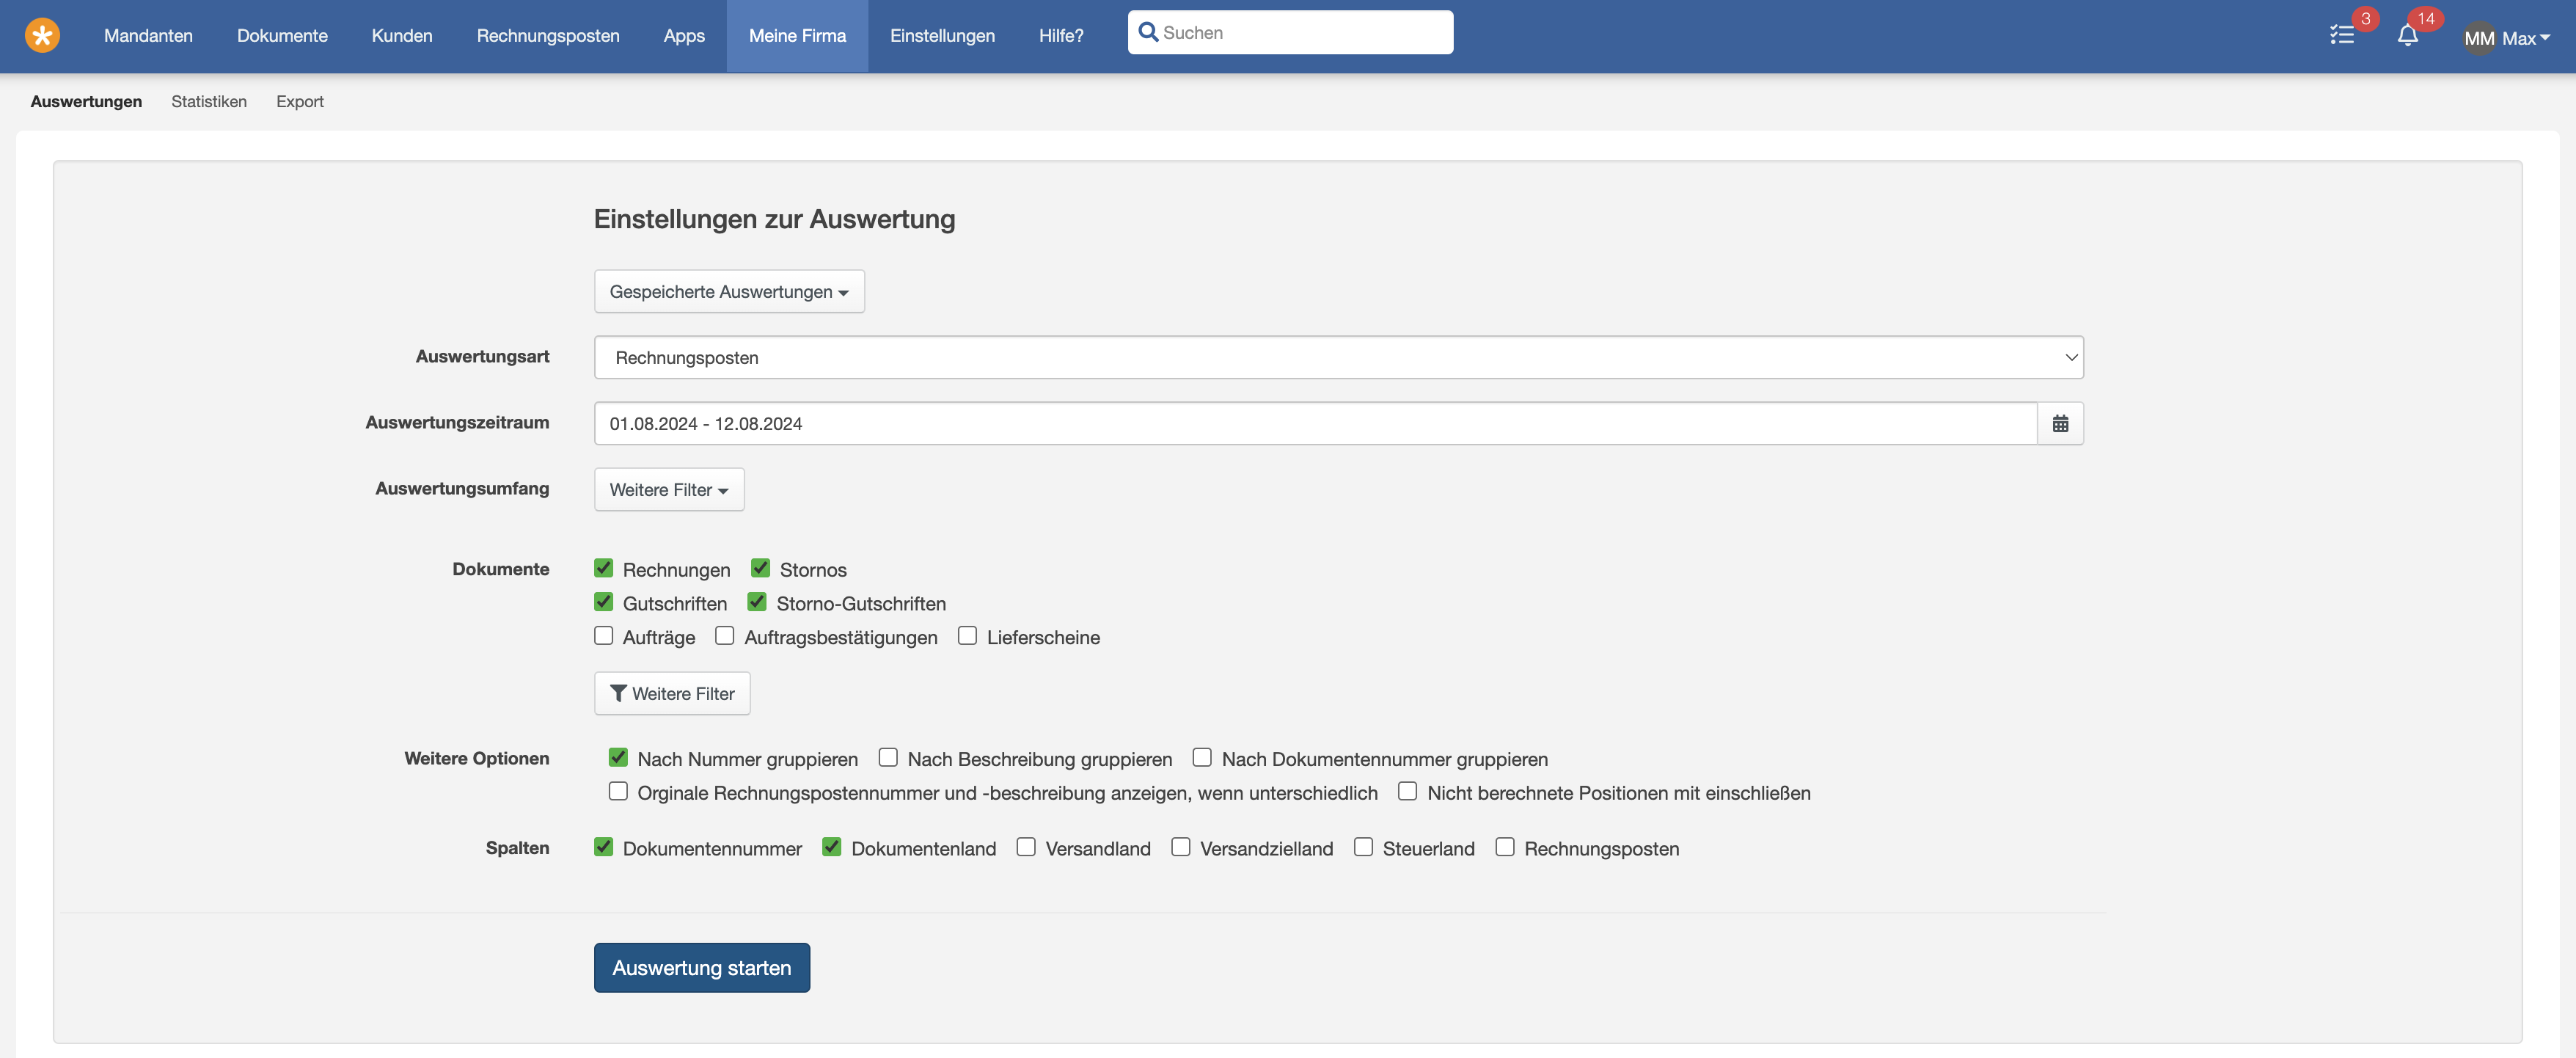Toggle Nach Nummer gruppieren option

[618, 758]
